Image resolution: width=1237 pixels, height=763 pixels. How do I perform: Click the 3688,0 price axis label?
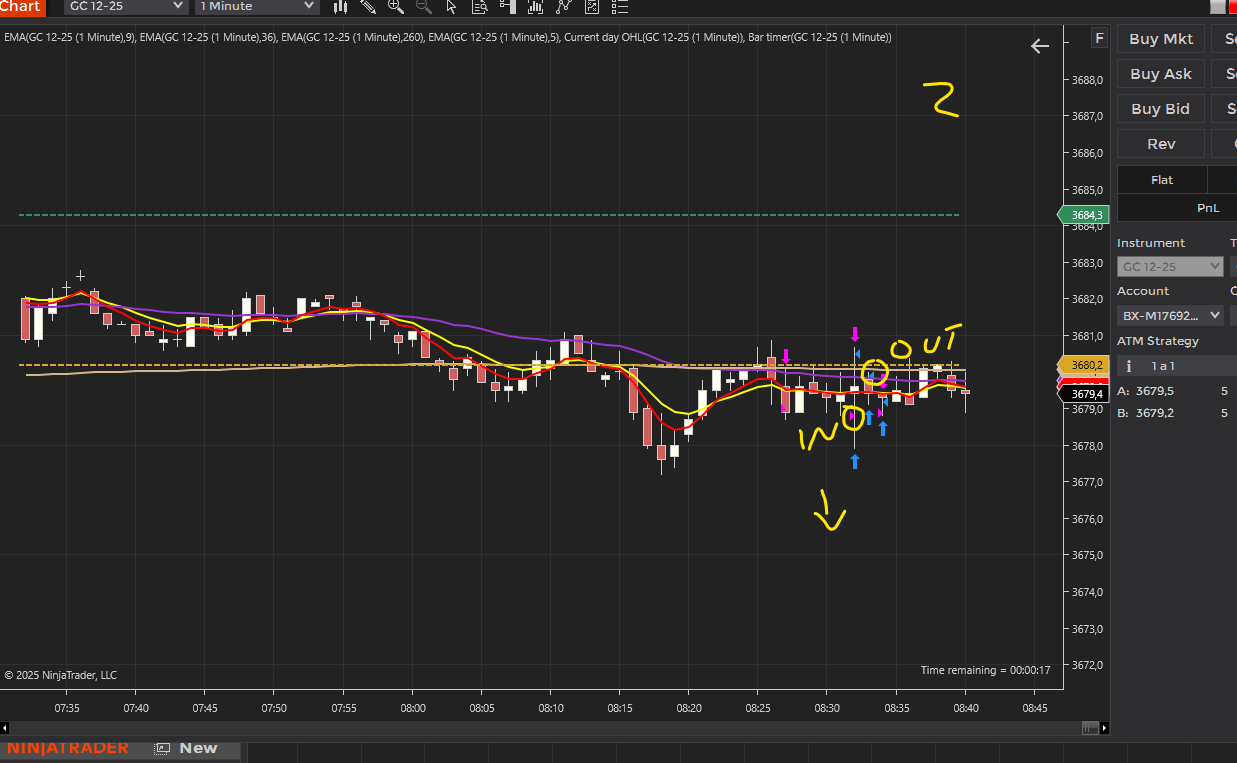pyautogui.click(x=1087, y=80)
